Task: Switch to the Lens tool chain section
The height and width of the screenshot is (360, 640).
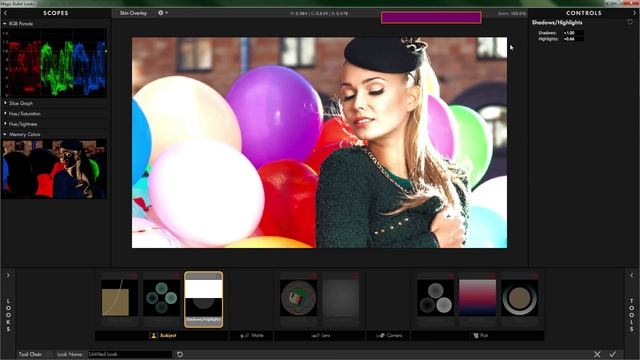Action: (x=320, y=336)
